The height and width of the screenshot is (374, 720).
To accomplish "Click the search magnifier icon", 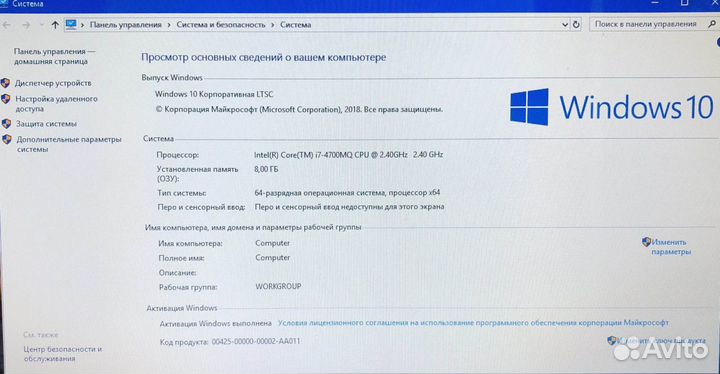I will coord(712,24).
